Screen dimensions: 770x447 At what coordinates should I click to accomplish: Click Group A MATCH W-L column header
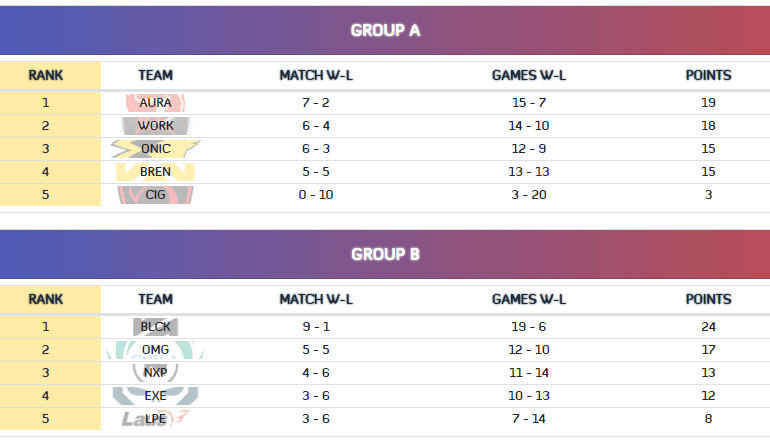point(316,75)
